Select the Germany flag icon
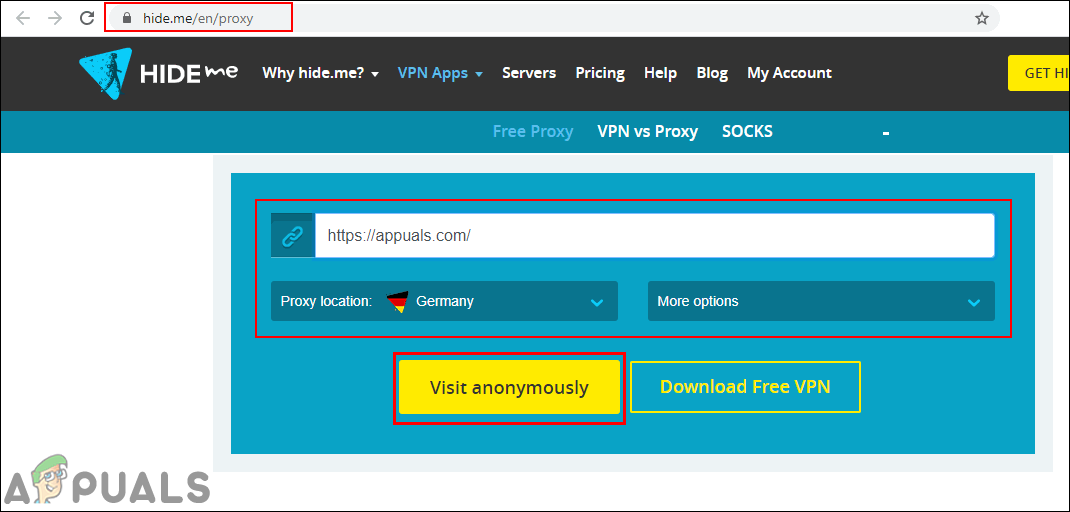The image size is (1070, 512). click(396, 301)
